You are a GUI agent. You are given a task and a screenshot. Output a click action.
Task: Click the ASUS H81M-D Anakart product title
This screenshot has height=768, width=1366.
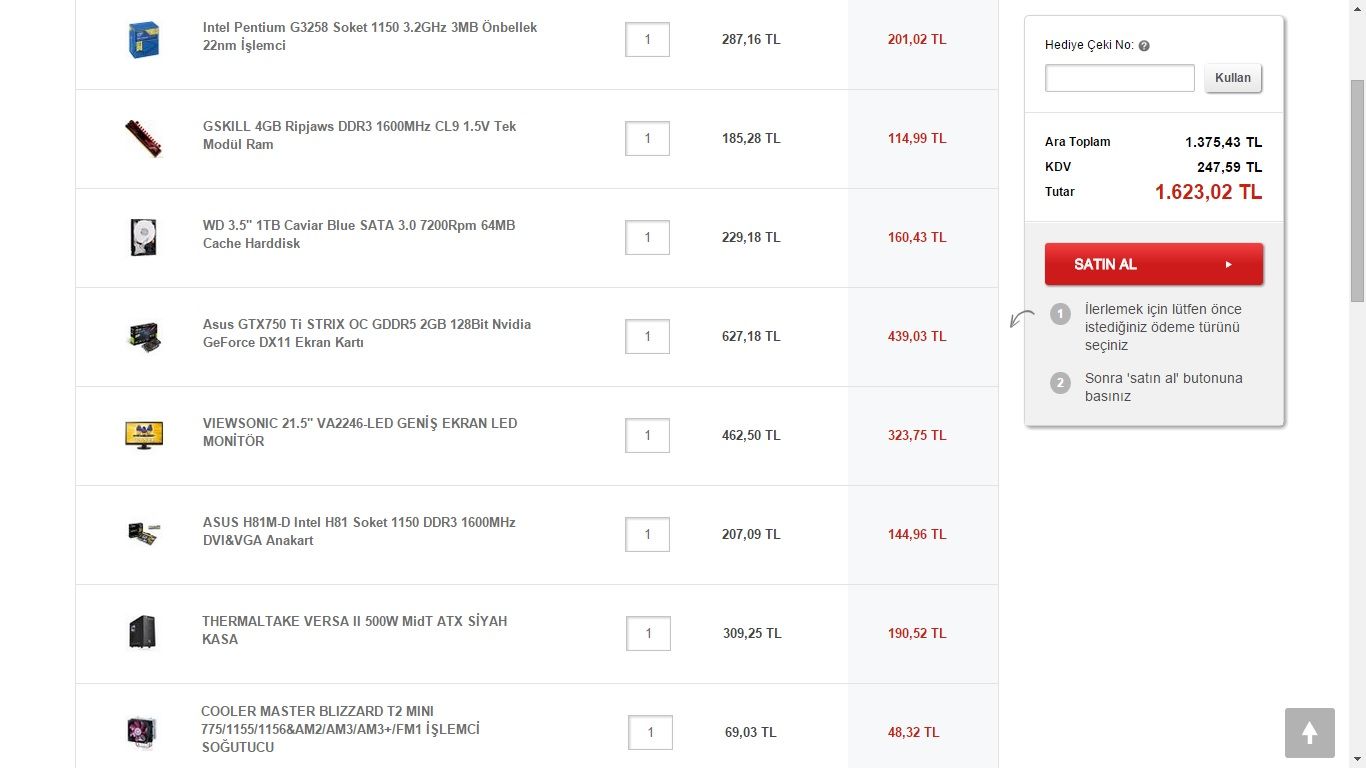coord(358,531)
